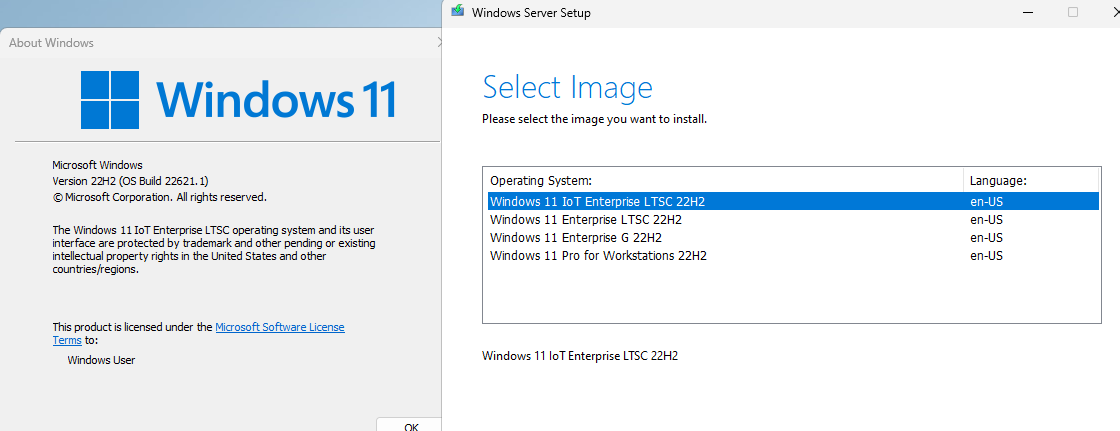This screenshot has height=431, width=1120.
Task: Select Windows 11 IoT Enterprise LTSC 22H2 in list
Action: (x=793, y=202)
